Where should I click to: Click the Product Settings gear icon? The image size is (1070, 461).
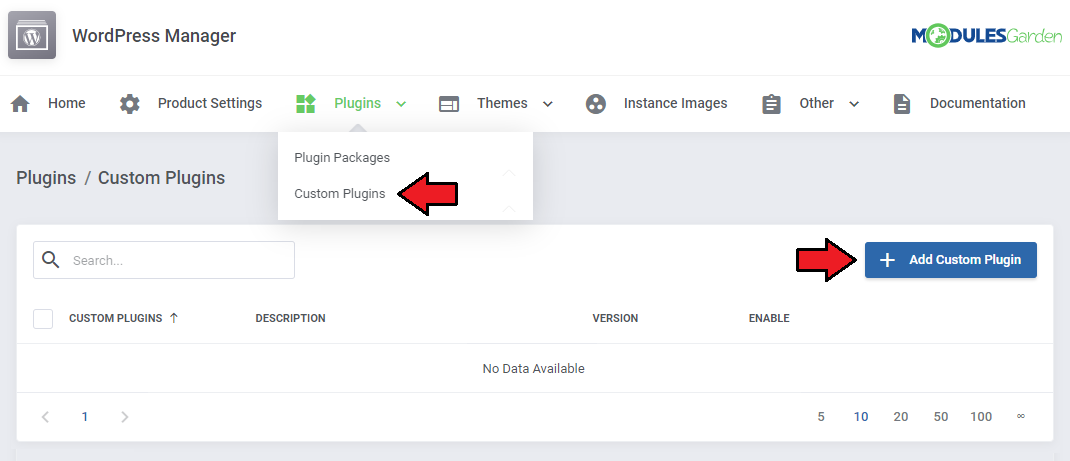(130, 104)
